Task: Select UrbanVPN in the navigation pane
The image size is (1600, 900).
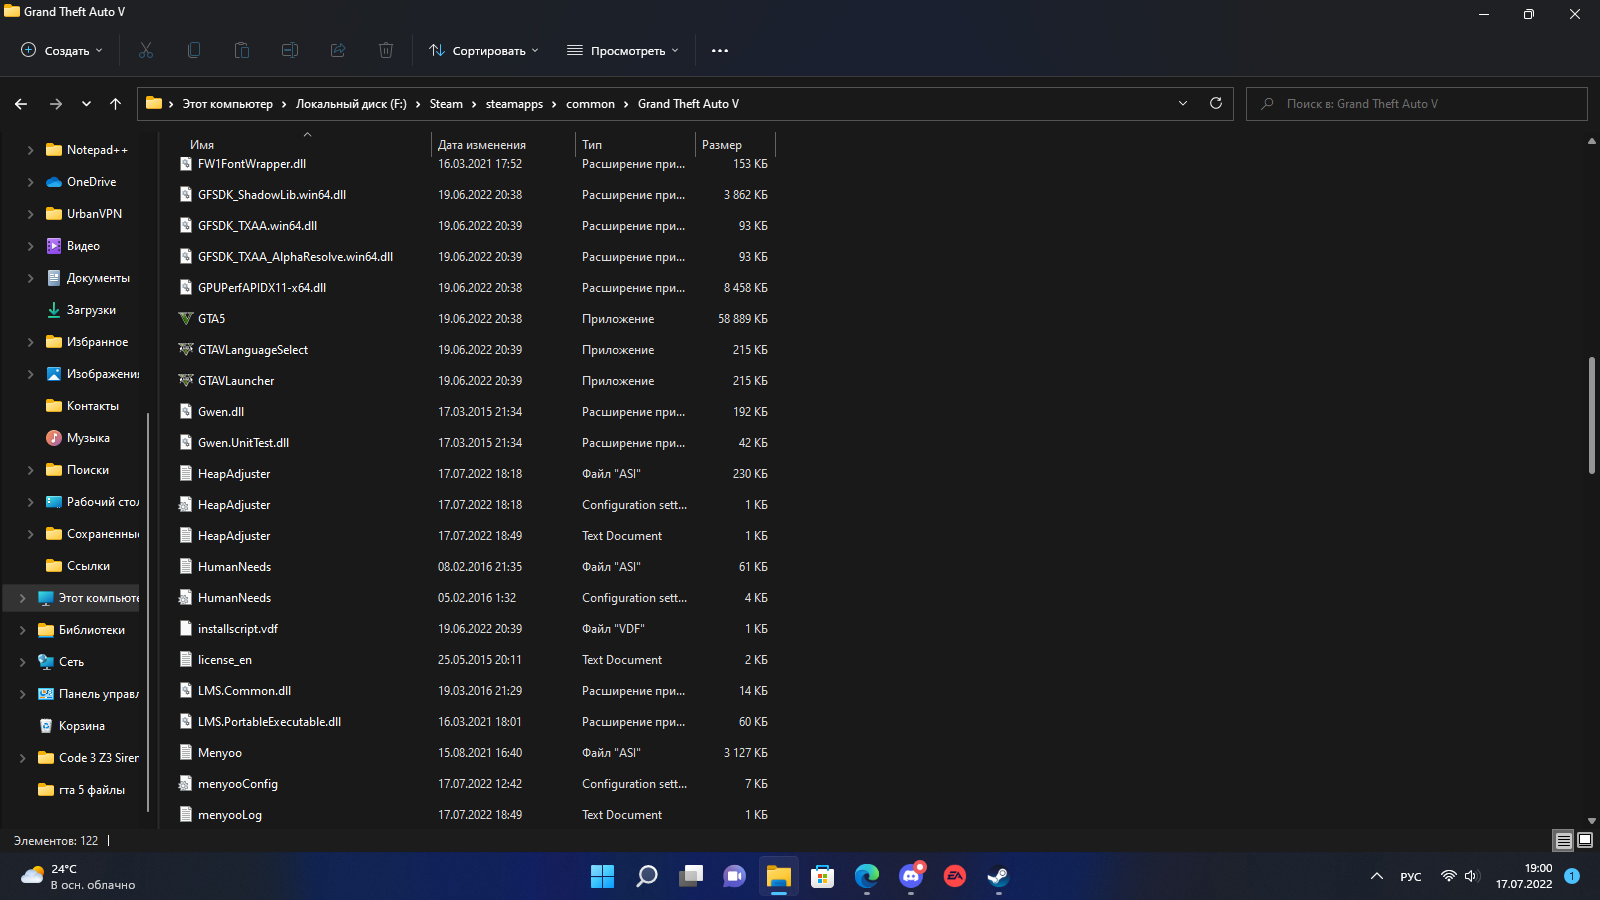Action: tap(94, 214)
